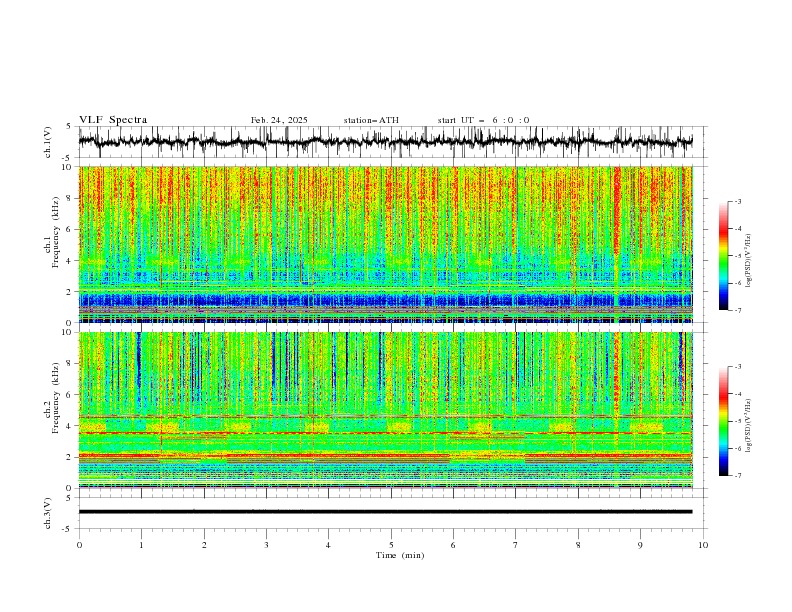Click the strong red burst in ch.1 spectrogram

(617, 212)
